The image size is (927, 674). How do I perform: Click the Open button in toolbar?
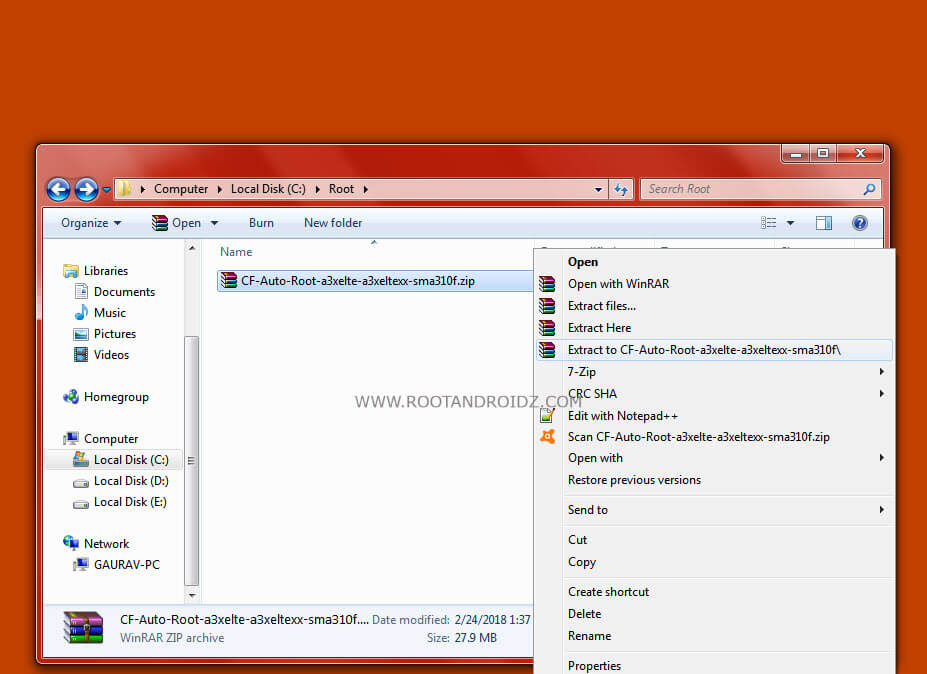pos(177,223)
